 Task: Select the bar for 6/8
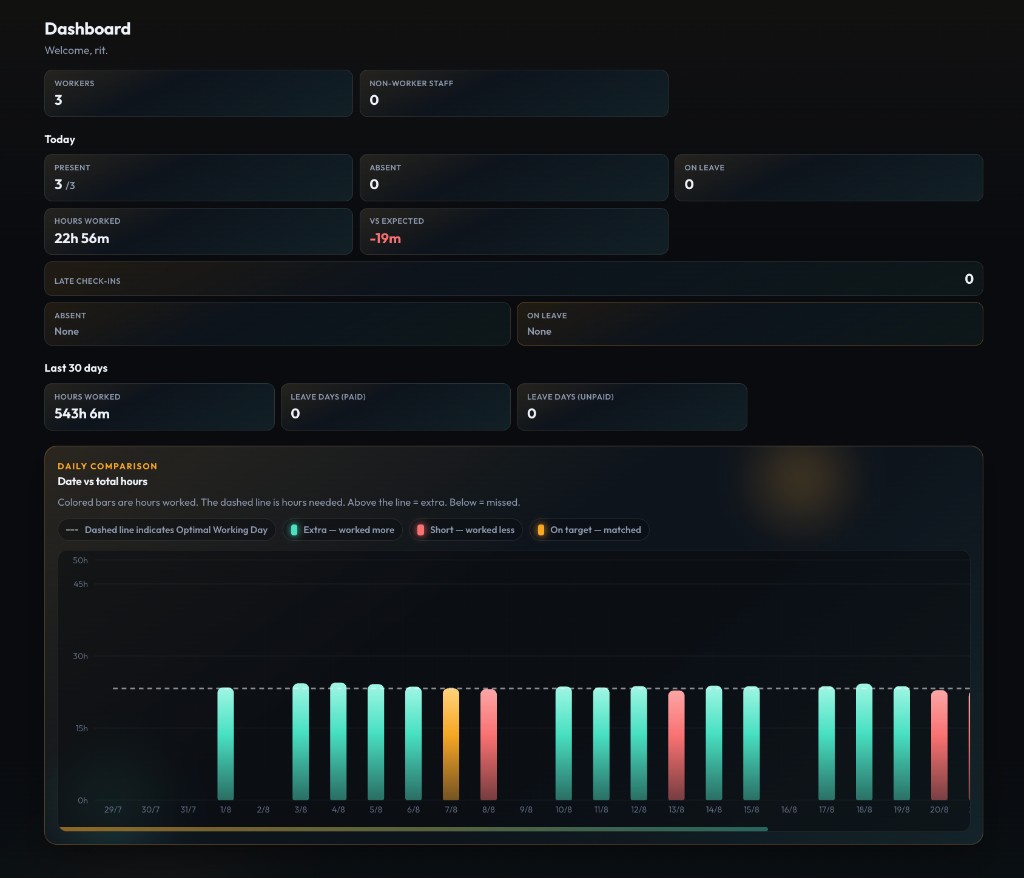click(x=413, y=743)
